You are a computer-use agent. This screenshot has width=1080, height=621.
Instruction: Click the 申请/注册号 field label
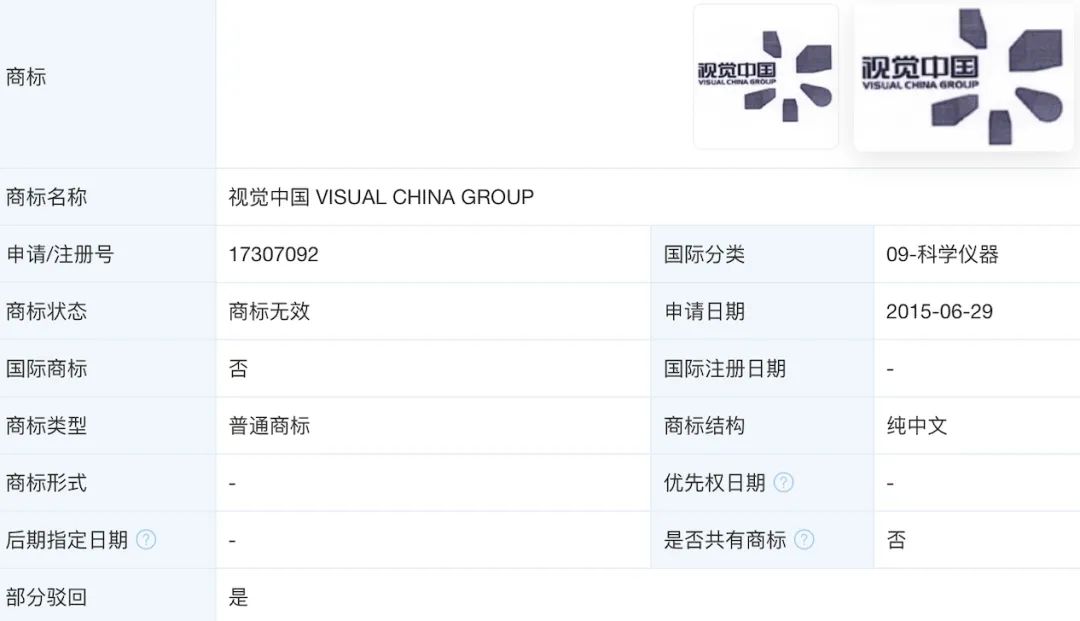click(x=60, y=255)
